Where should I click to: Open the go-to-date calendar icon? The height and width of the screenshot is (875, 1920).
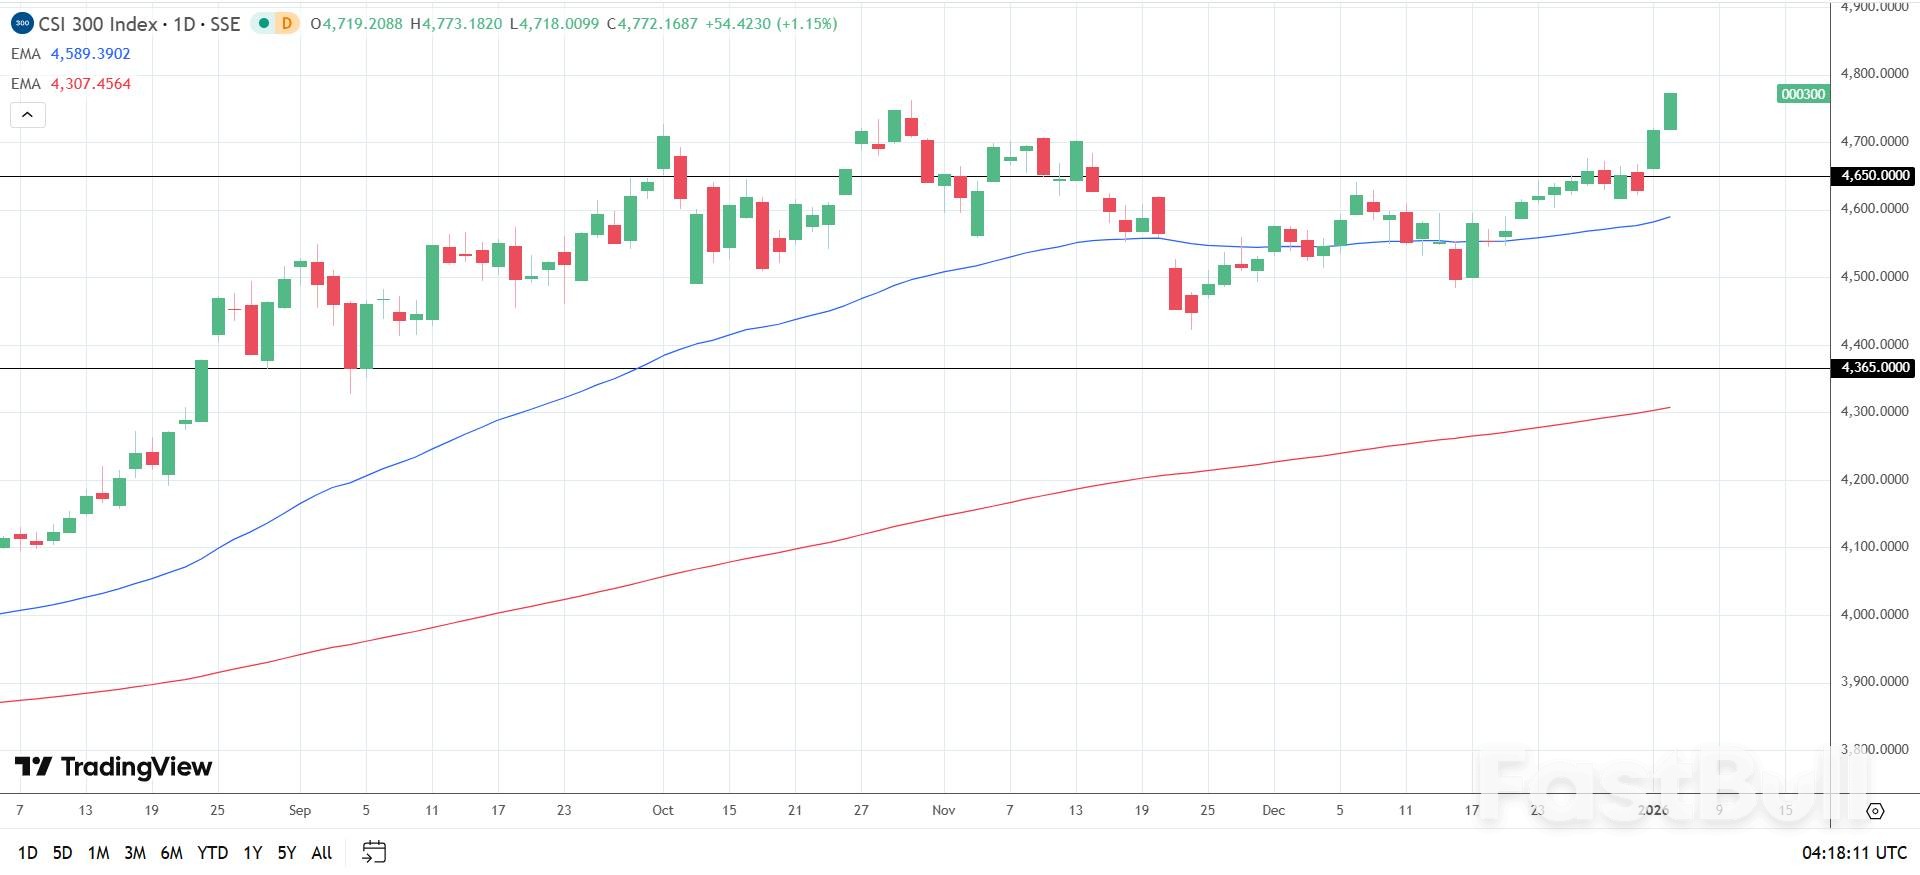click(374, 852)
